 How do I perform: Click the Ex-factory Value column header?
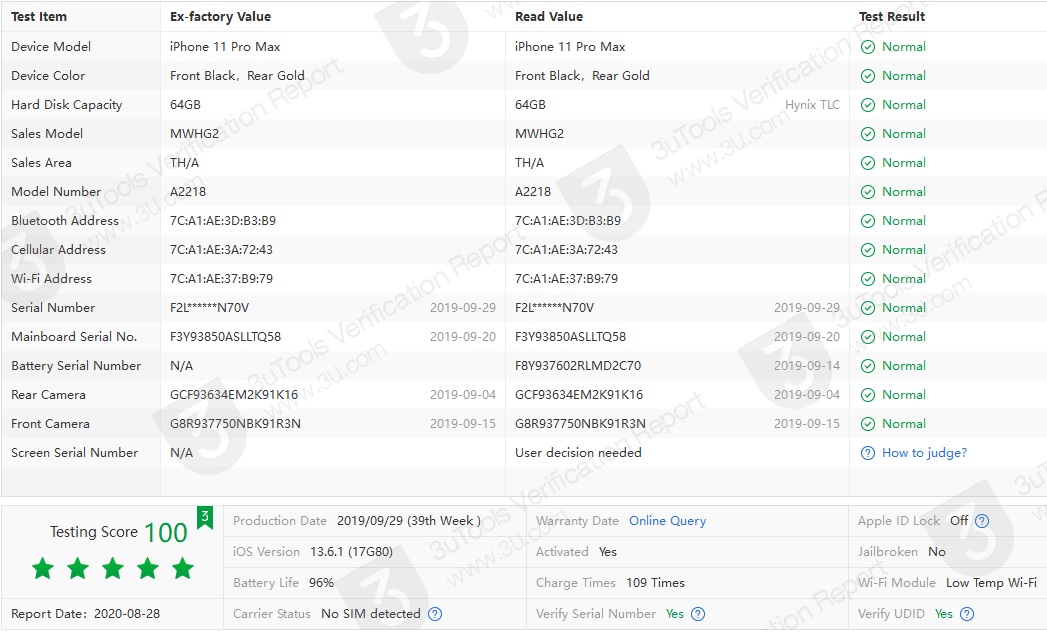(220, 17)
